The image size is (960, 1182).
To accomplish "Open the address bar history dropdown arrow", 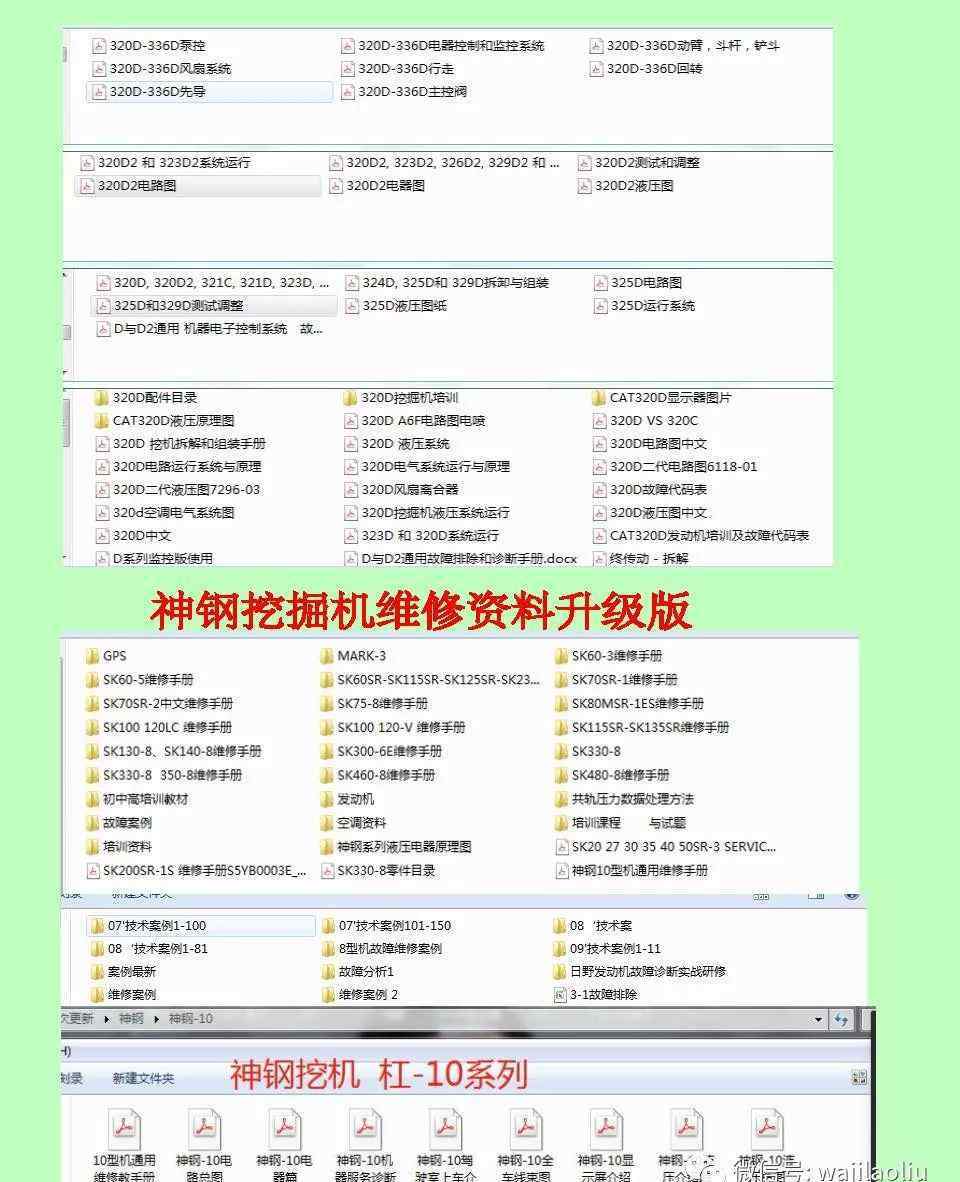I will (x=818, y=1020).
